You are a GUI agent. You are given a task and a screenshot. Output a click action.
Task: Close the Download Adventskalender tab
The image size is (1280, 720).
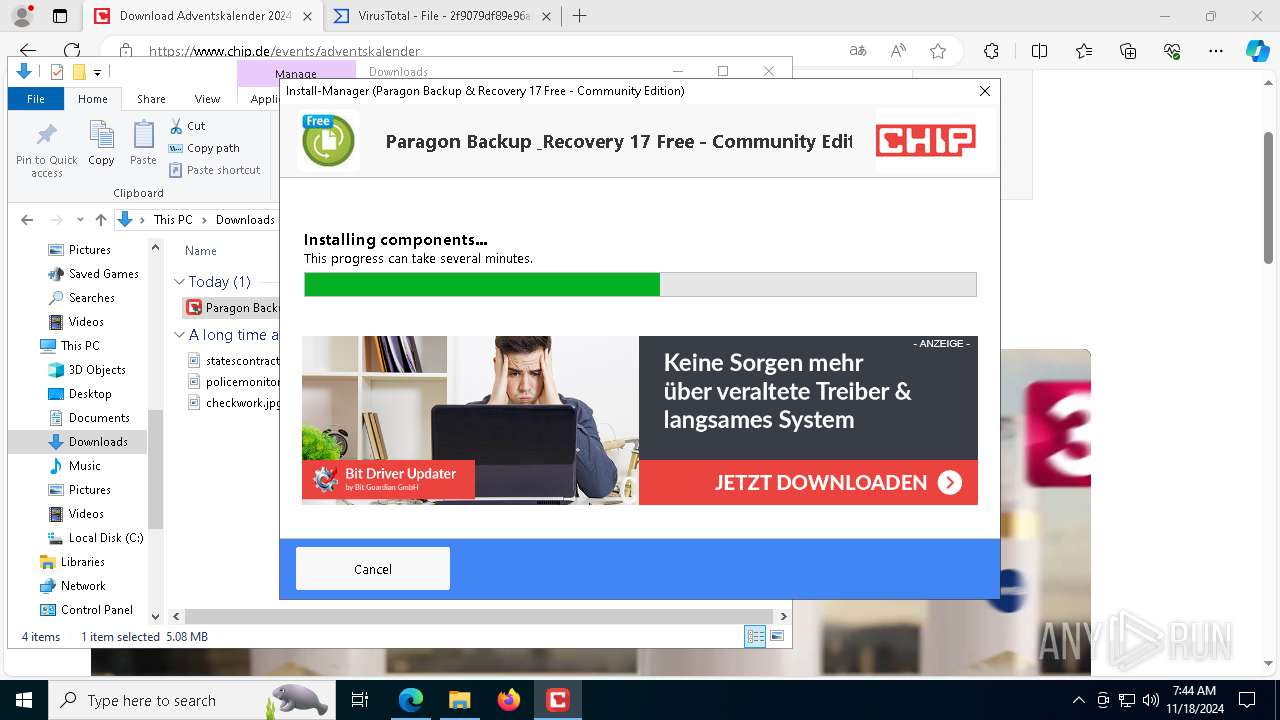click(x=307, y=16)
